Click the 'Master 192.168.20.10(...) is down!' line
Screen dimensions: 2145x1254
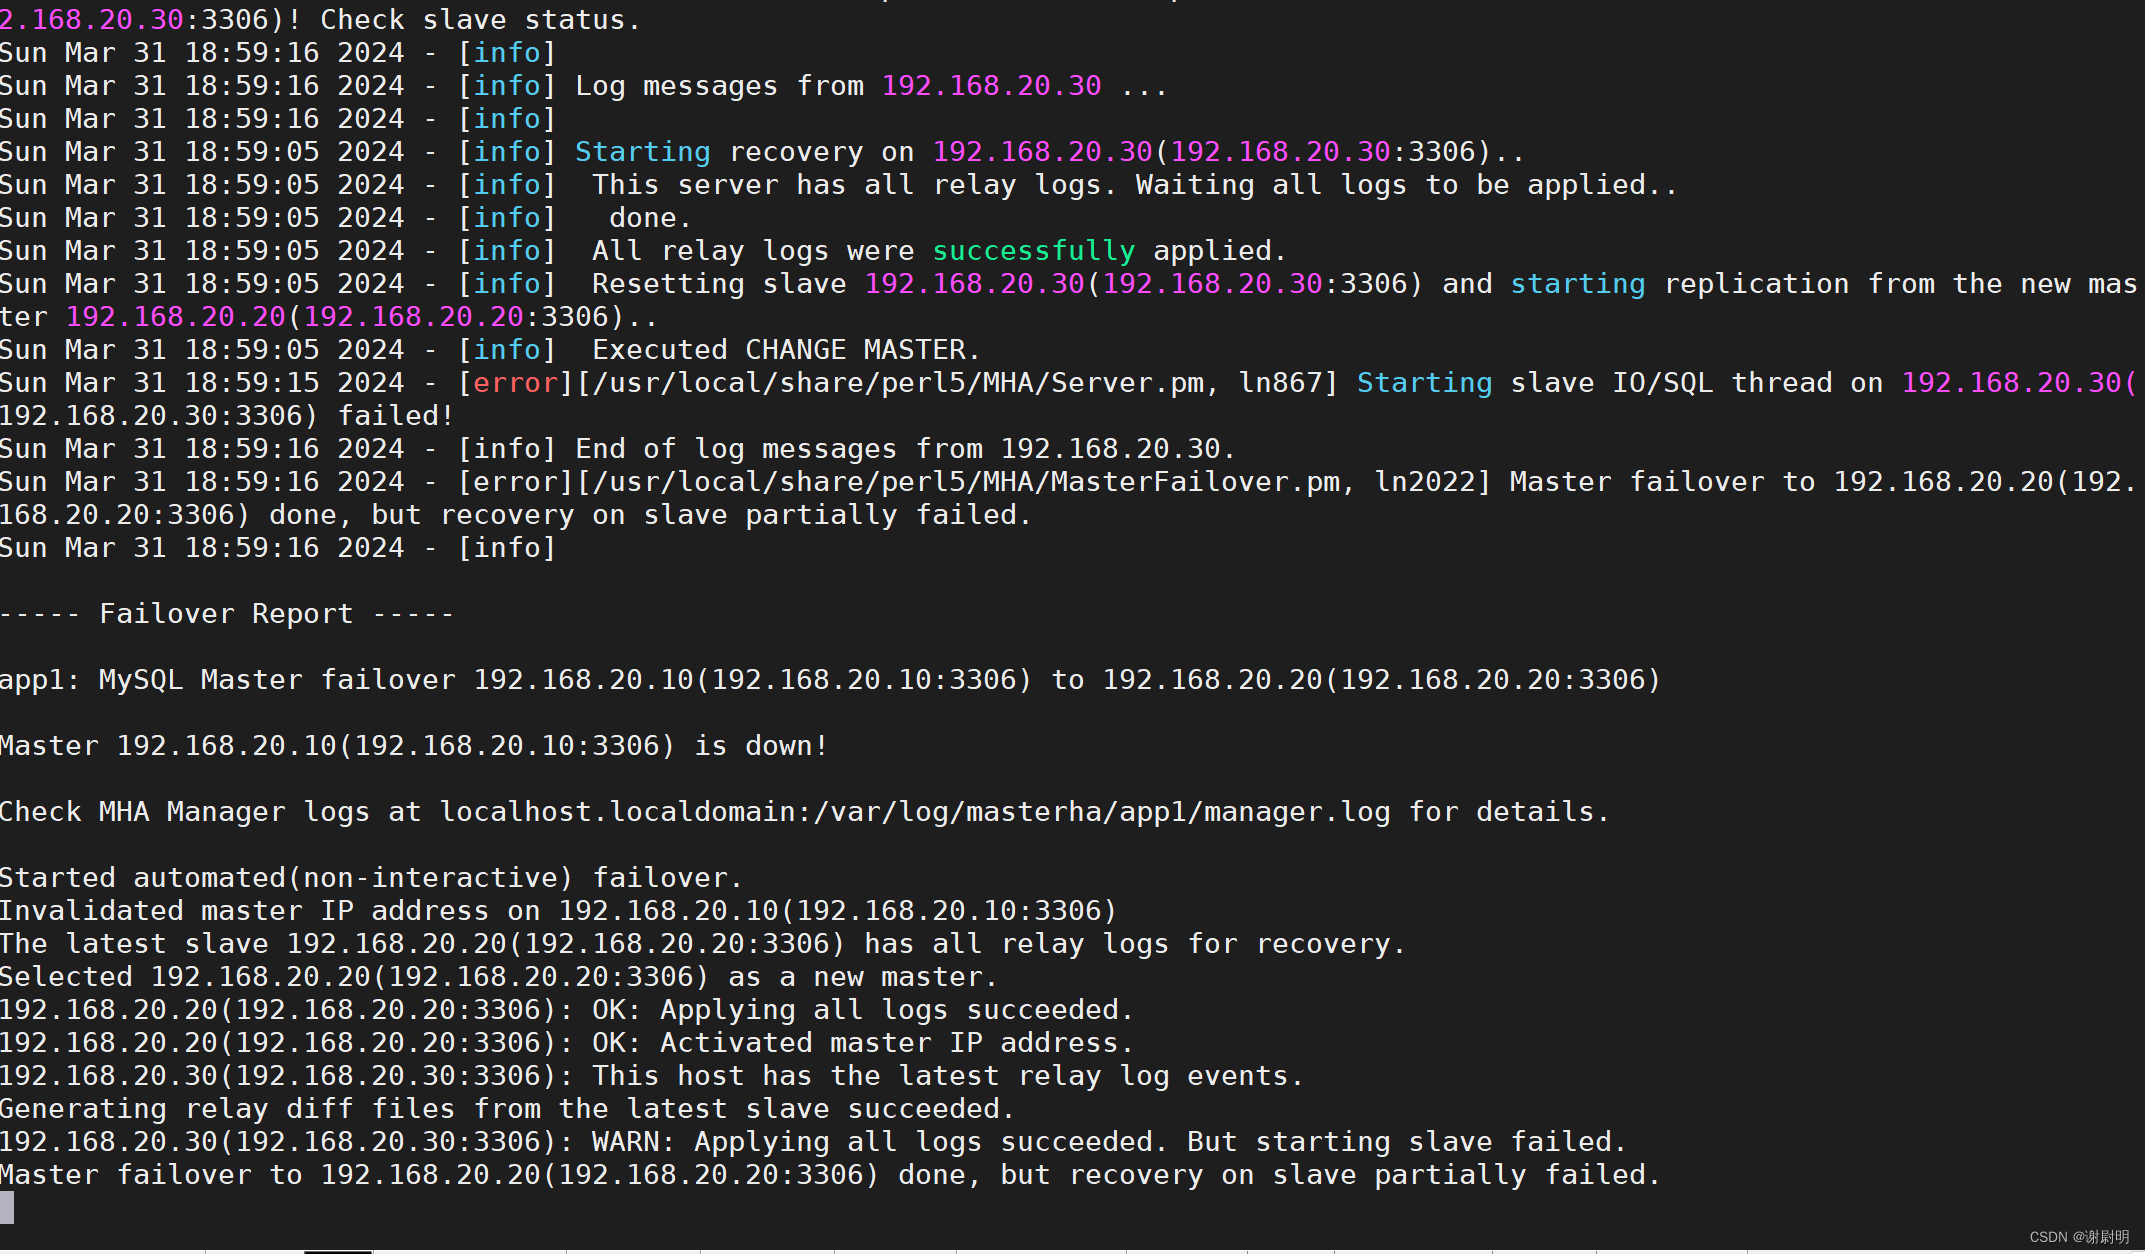tap(414, 746)
